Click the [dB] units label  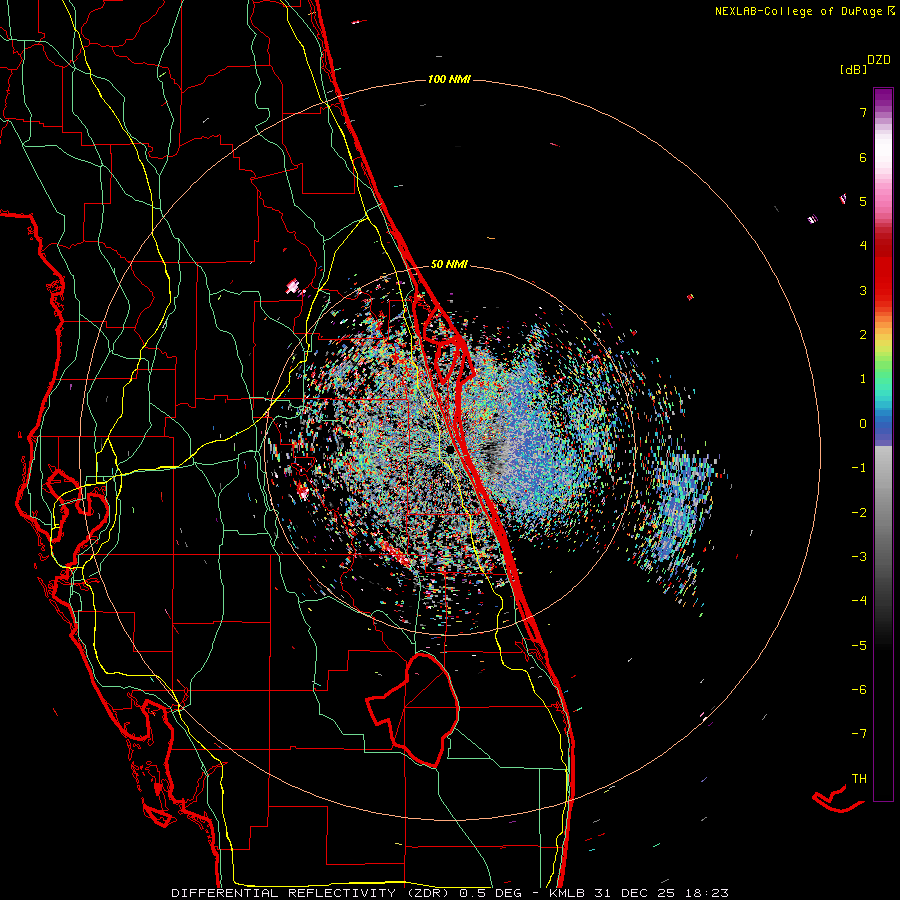click(853, 69)
